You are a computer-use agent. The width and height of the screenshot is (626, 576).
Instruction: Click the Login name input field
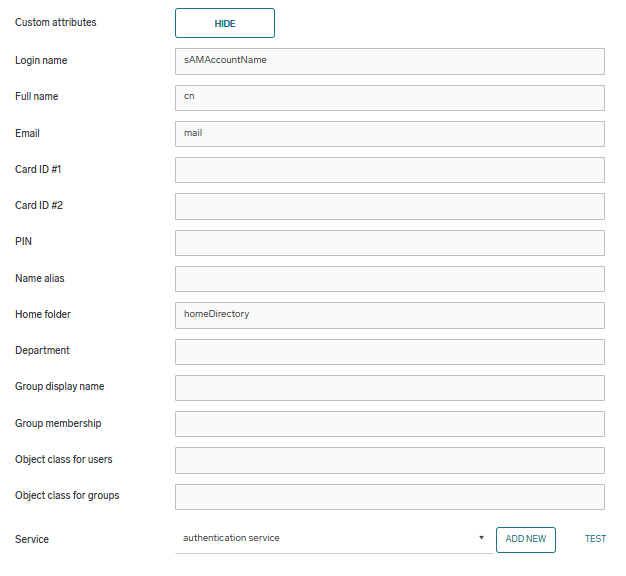[x=389, y=61]
